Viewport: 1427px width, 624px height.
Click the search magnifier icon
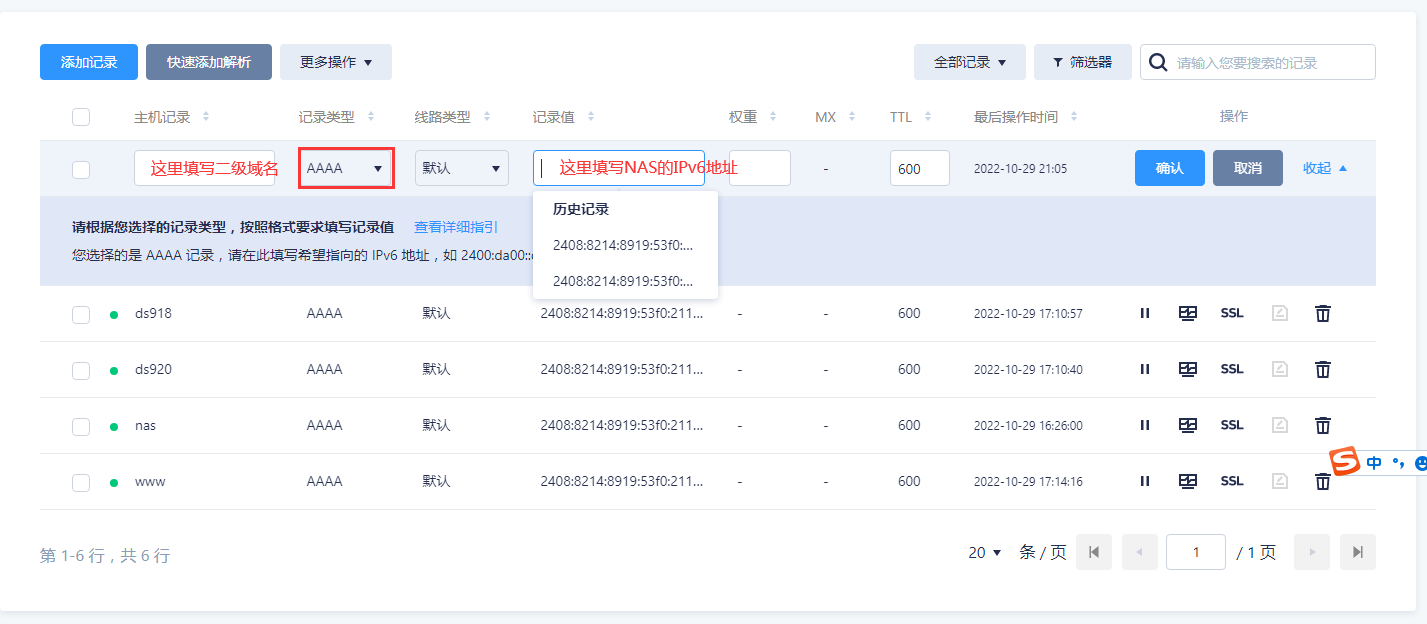coord(1158,62)
